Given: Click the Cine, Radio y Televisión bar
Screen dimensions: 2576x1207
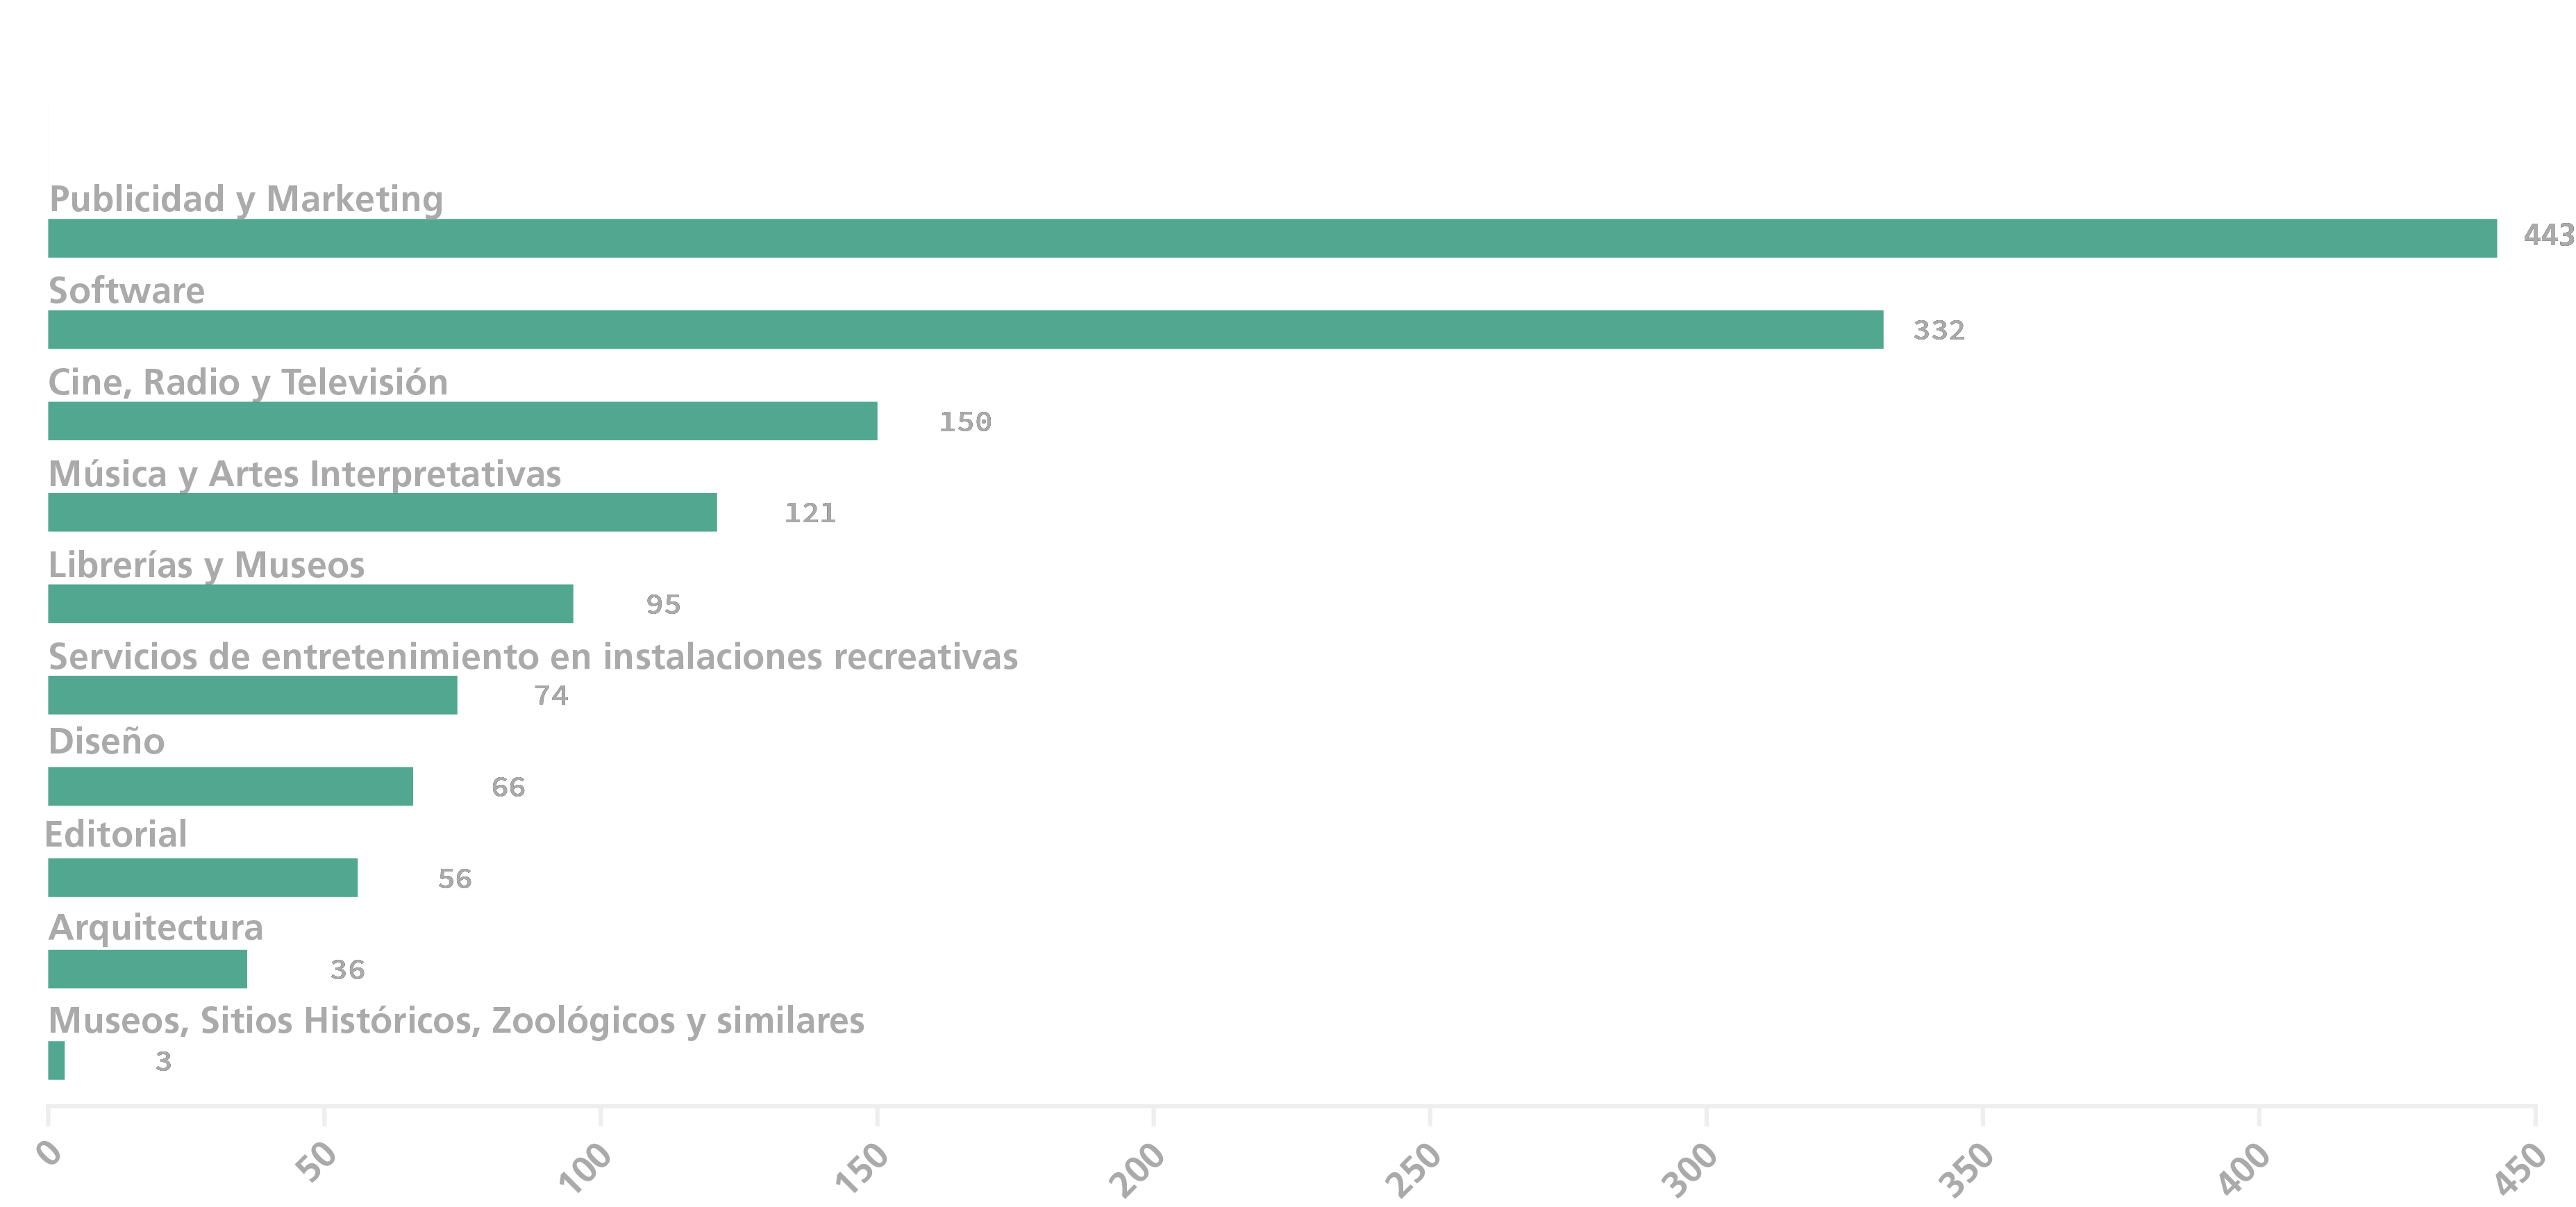Looking at the screenshot, I should 462,421.
